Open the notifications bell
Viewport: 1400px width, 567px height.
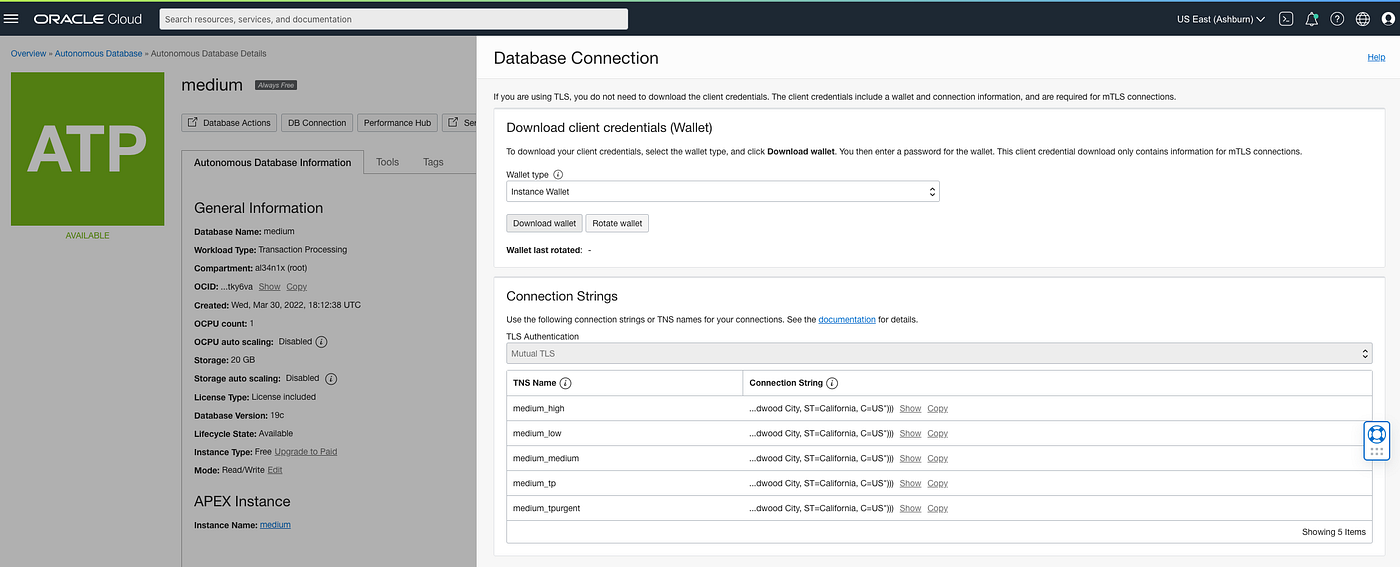pyautogui.click(x=1312, y=19)
